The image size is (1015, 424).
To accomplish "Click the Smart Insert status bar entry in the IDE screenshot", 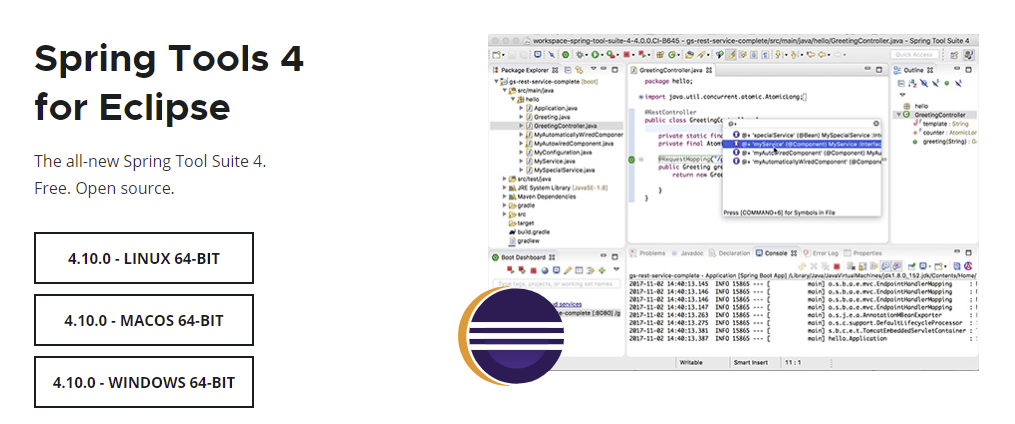I will [x=750, y=363].
